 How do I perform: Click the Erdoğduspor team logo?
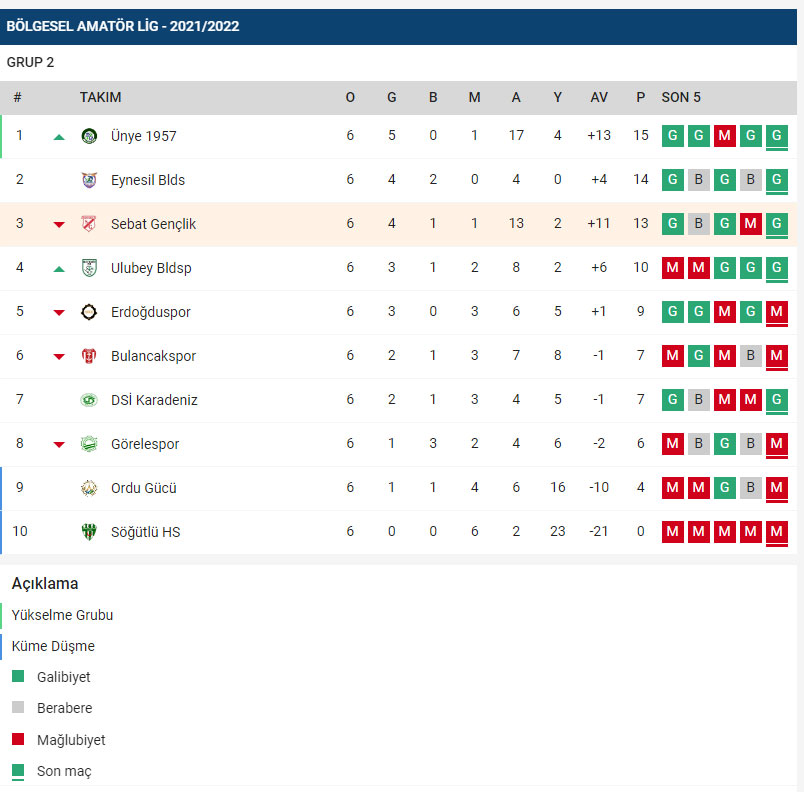89,312
